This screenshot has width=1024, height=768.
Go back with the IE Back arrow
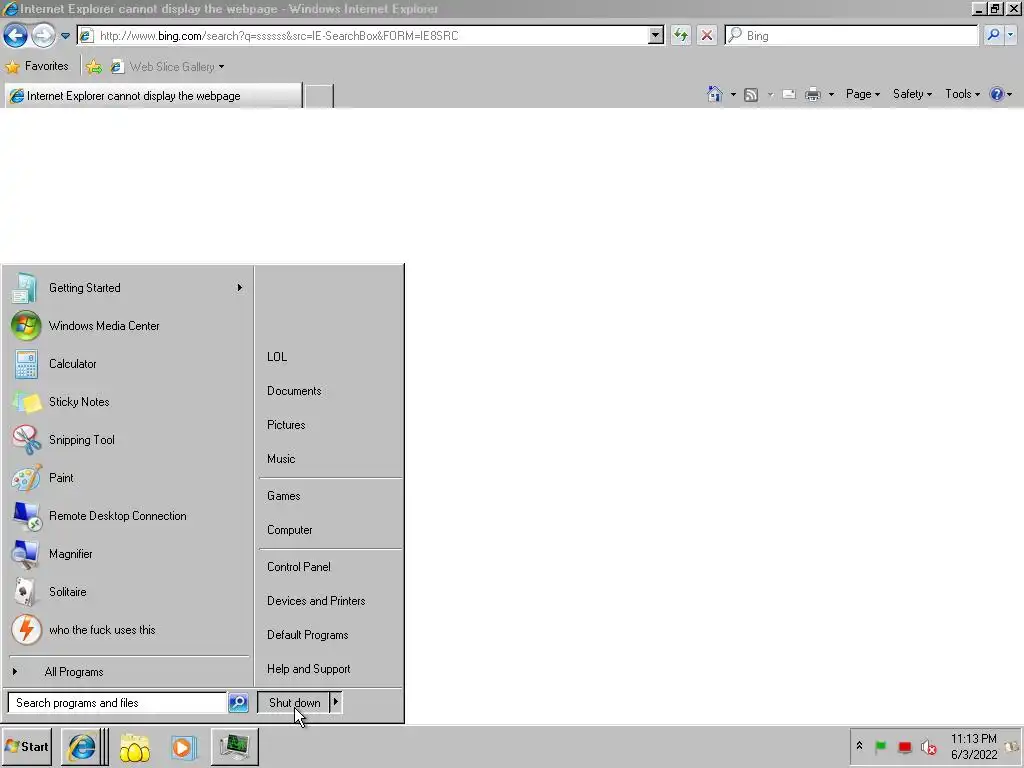click(x=16, y=35)
